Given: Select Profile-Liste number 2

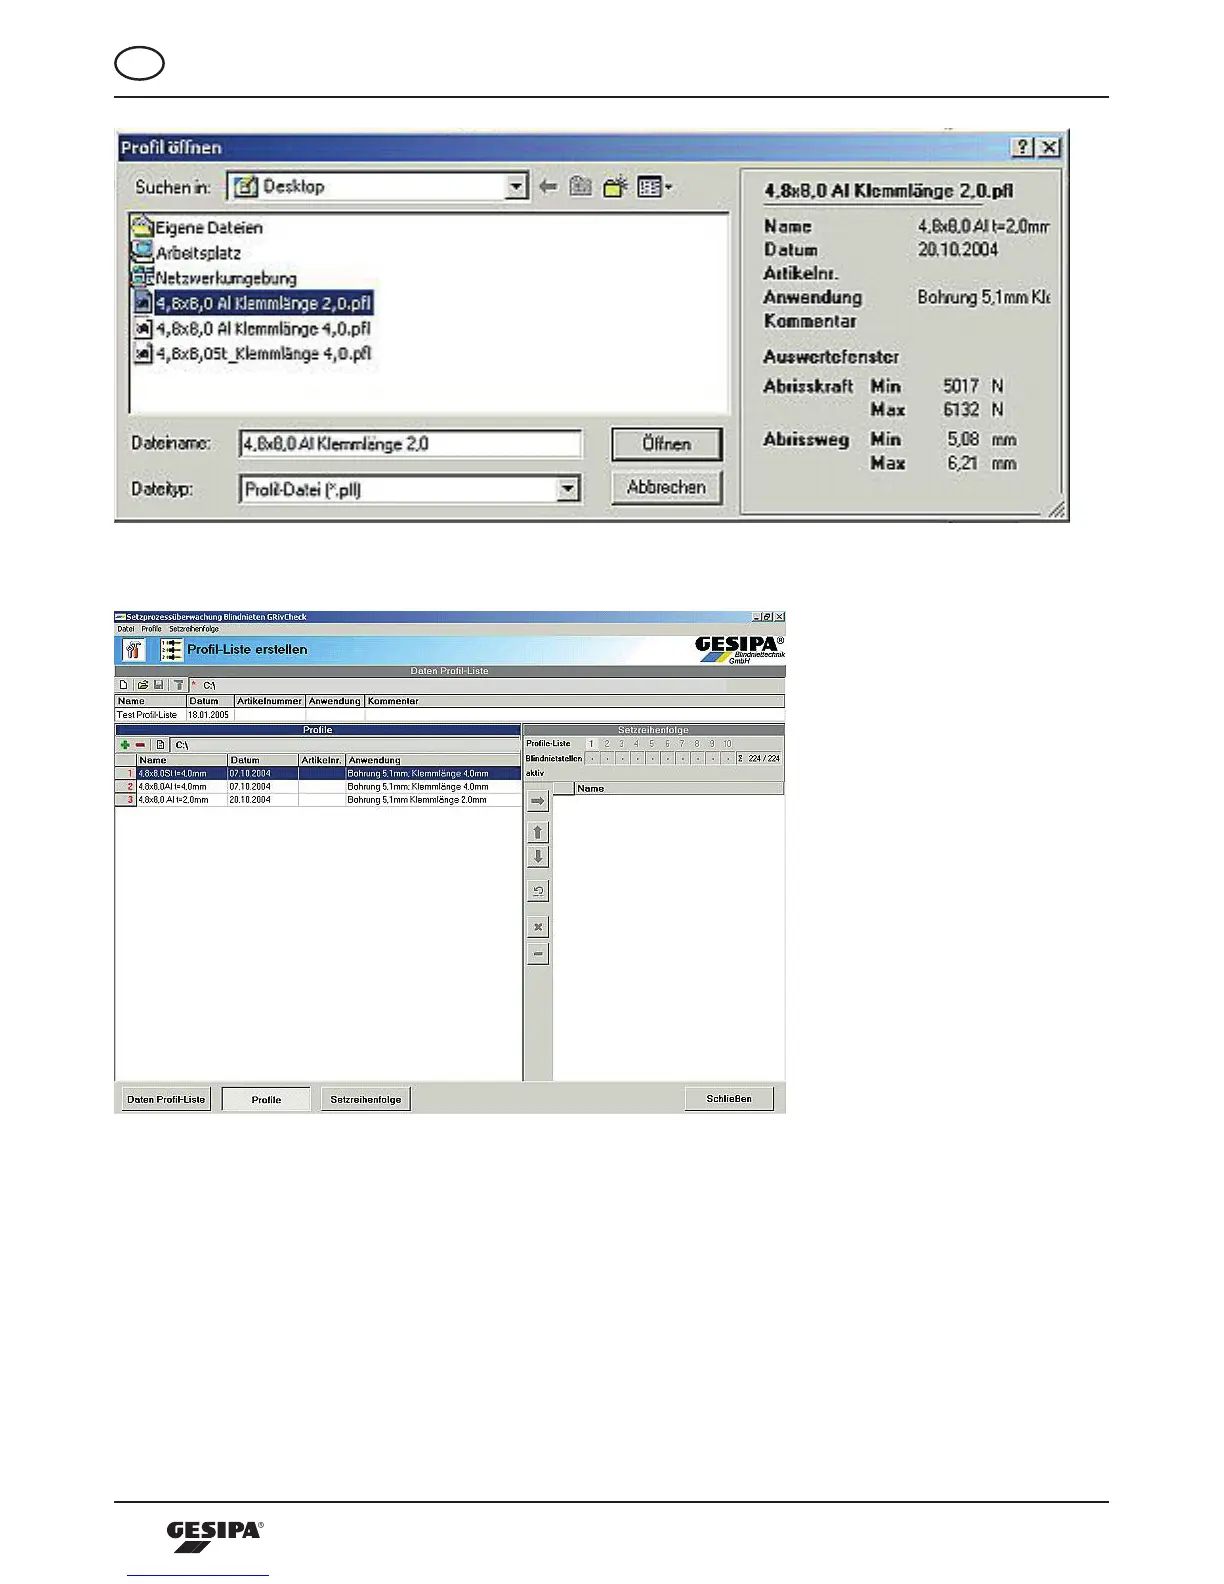Looking at the screenshot, I should click(x=606, y=744).
